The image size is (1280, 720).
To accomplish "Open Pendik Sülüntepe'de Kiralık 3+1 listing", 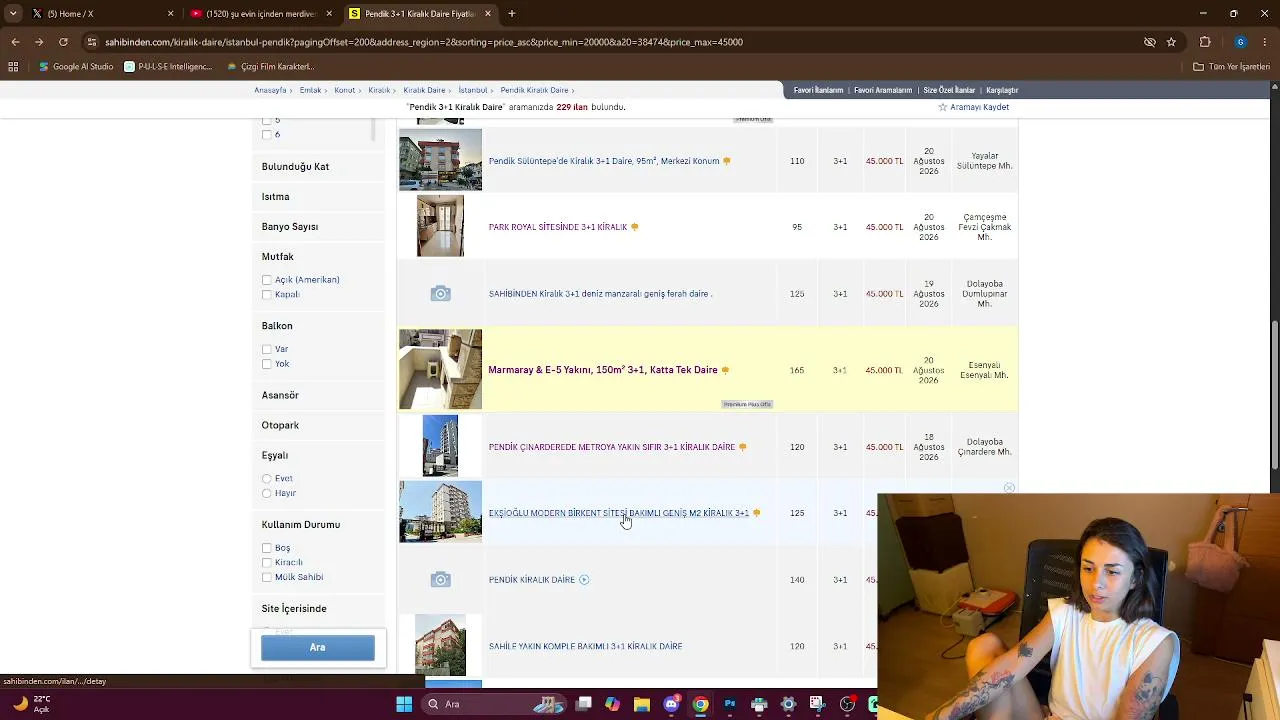I will 604,161.
